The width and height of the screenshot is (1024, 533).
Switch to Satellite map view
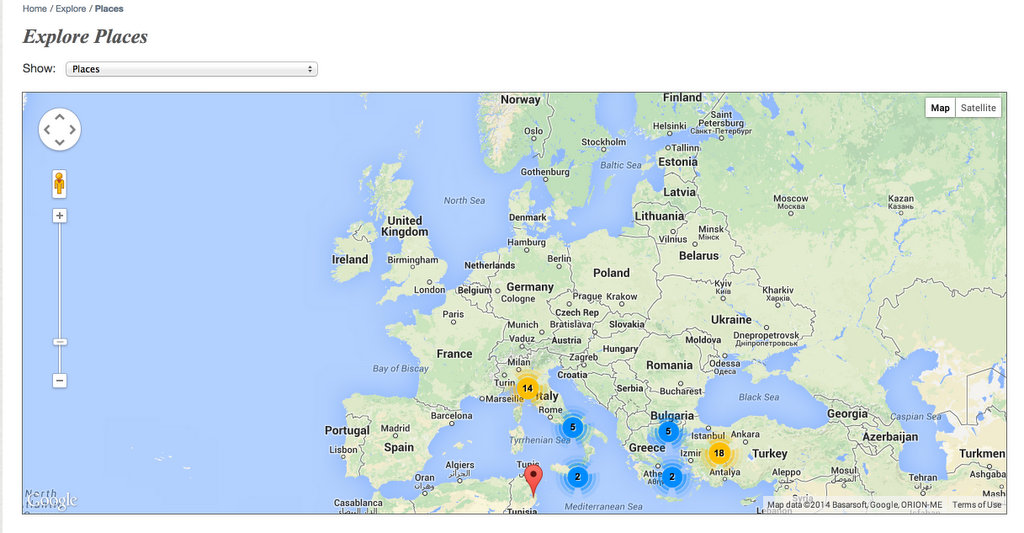[x=978, y=108]
